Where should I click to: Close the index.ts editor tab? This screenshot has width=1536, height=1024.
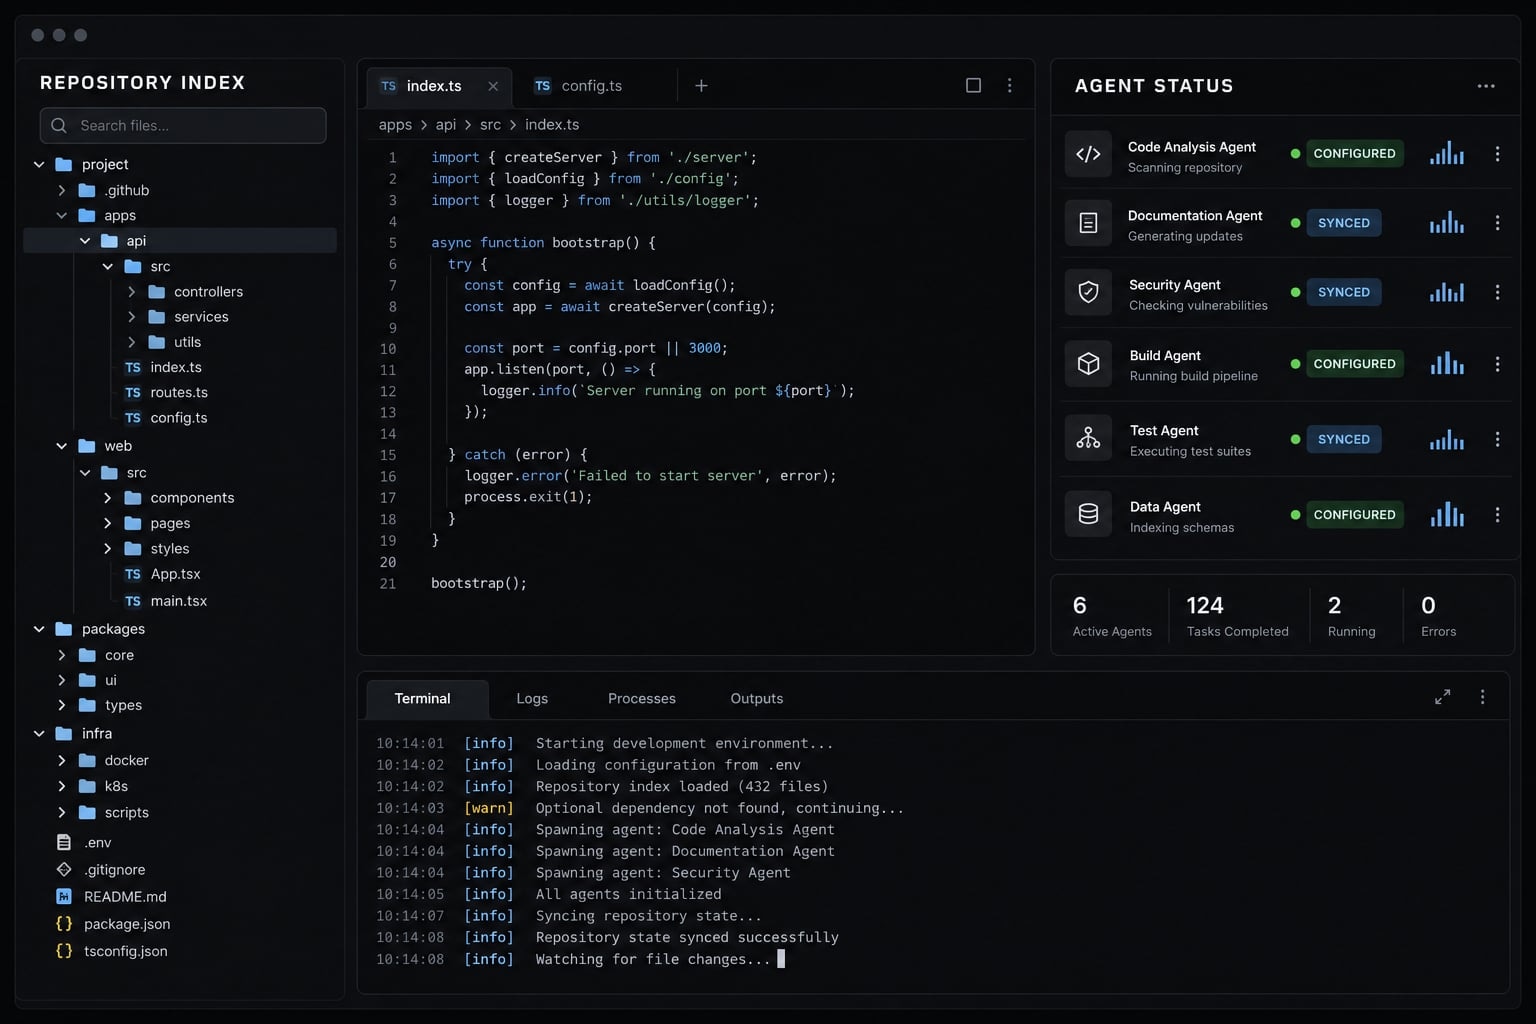493,86
